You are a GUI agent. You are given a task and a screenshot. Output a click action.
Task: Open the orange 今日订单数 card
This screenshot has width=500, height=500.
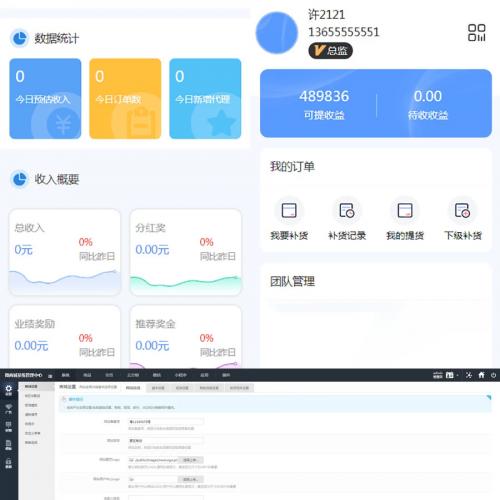(125, 98)
